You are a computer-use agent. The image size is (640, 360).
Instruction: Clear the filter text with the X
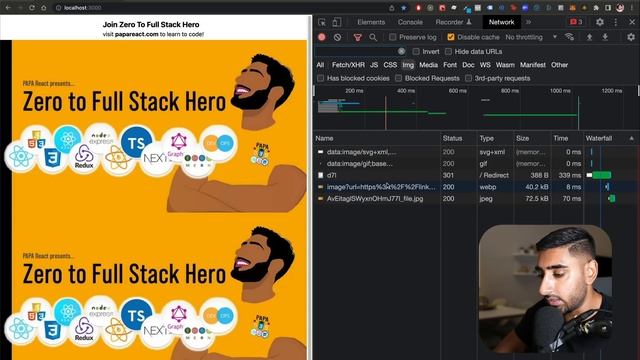tap(402, 51)
